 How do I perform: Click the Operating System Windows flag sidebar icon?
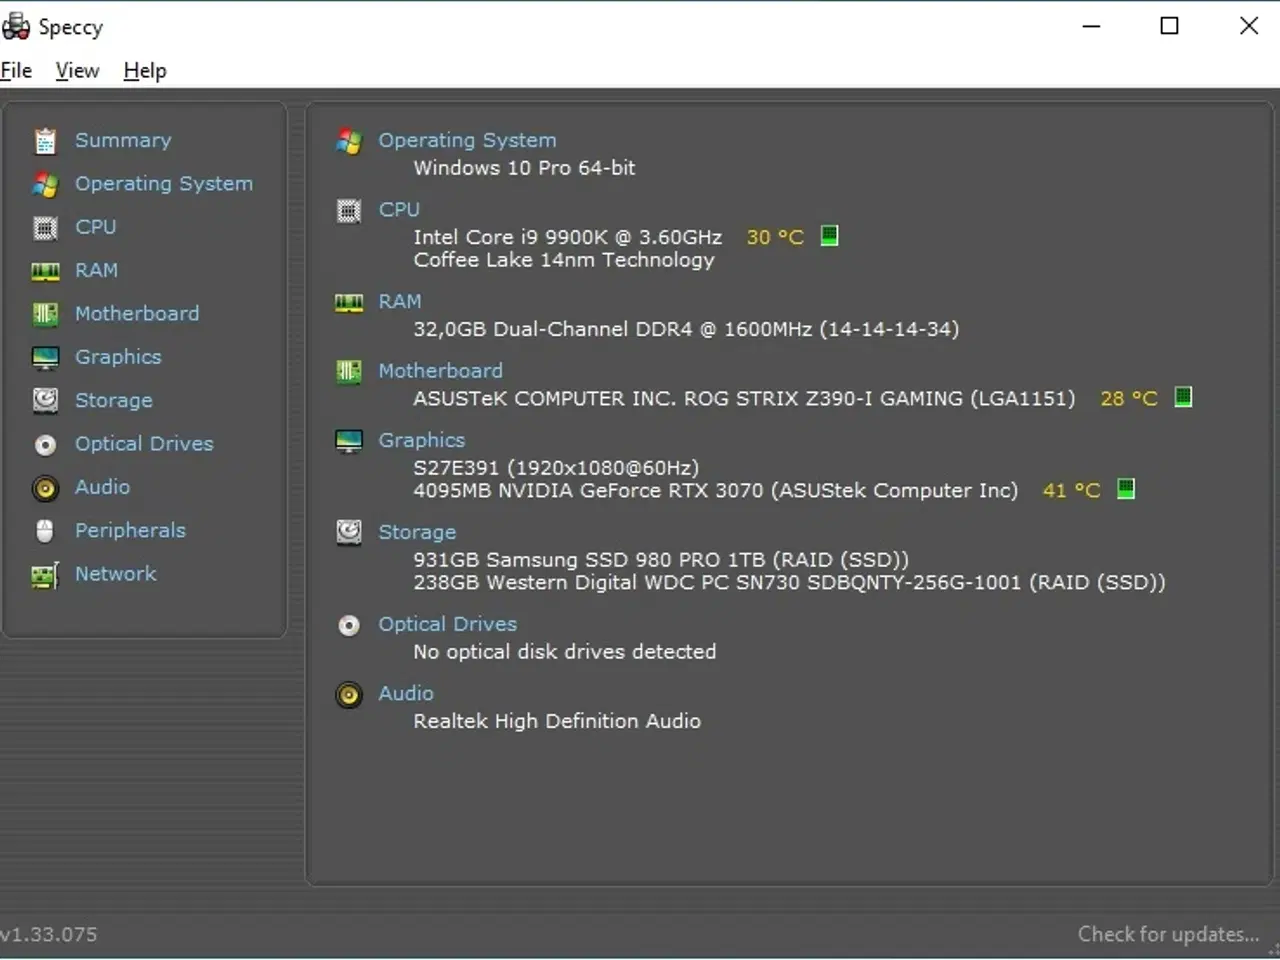pyautogui.click(x=45, y=184)
